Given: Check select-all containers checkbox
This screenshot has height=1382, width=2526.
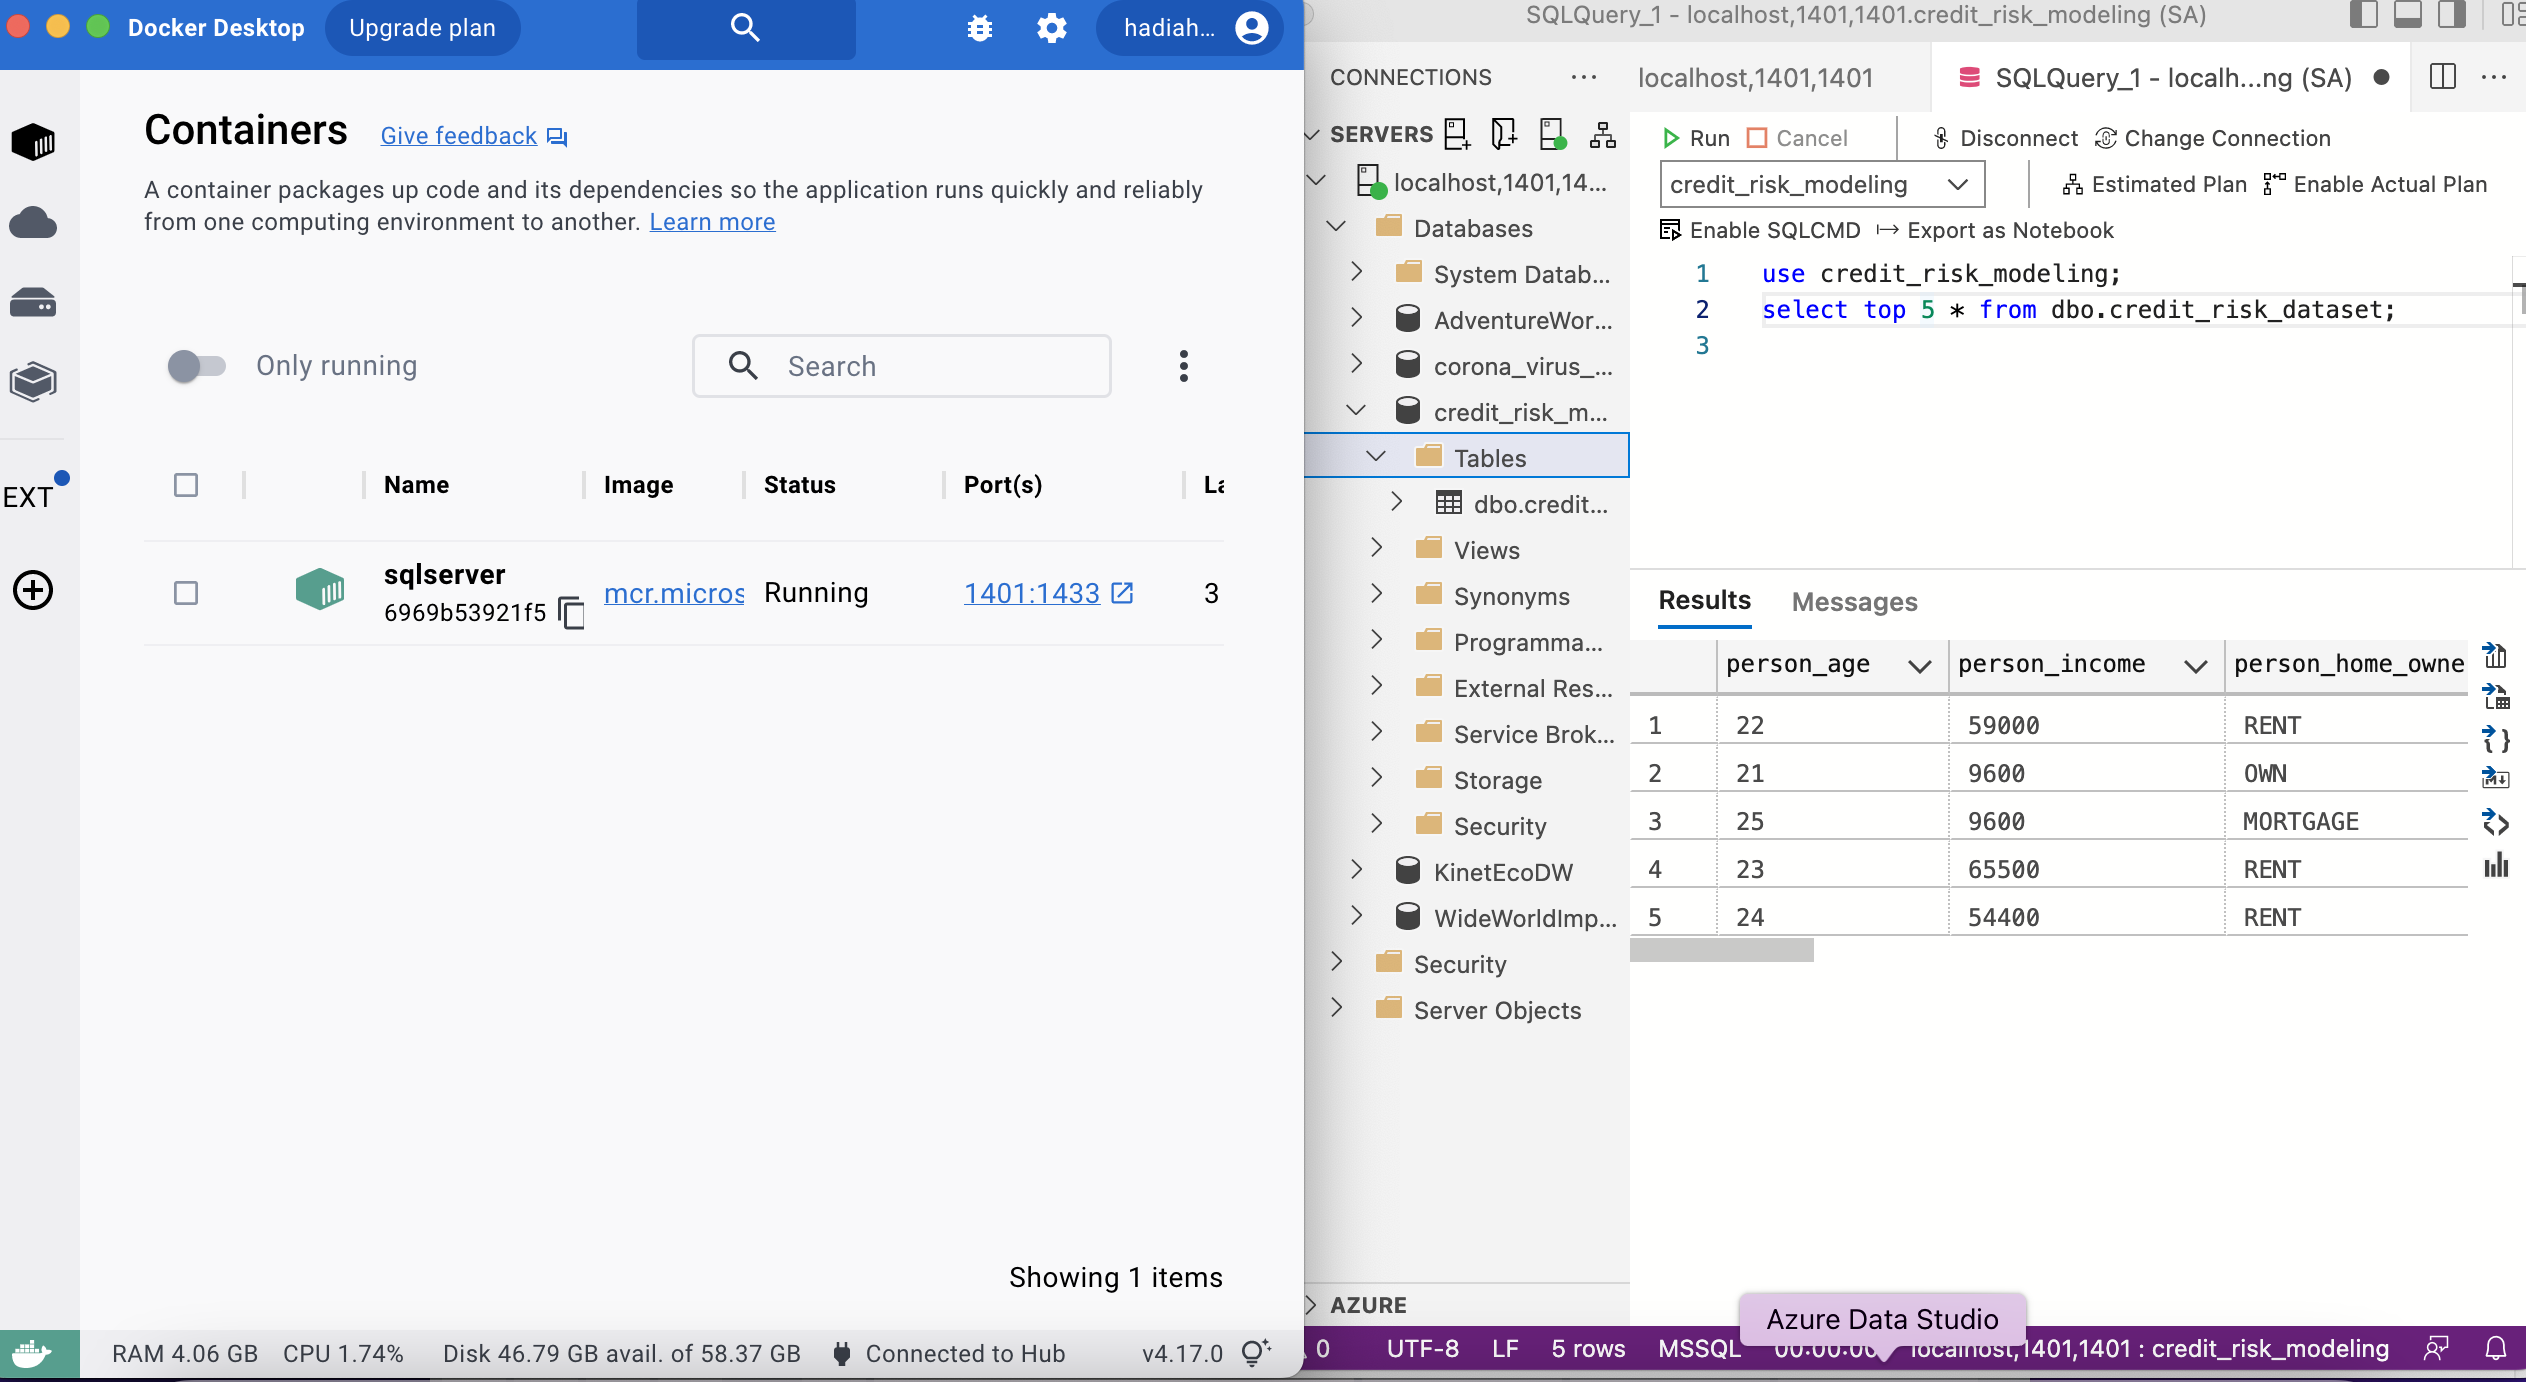Looking at the screenshot, I should 186,485.
